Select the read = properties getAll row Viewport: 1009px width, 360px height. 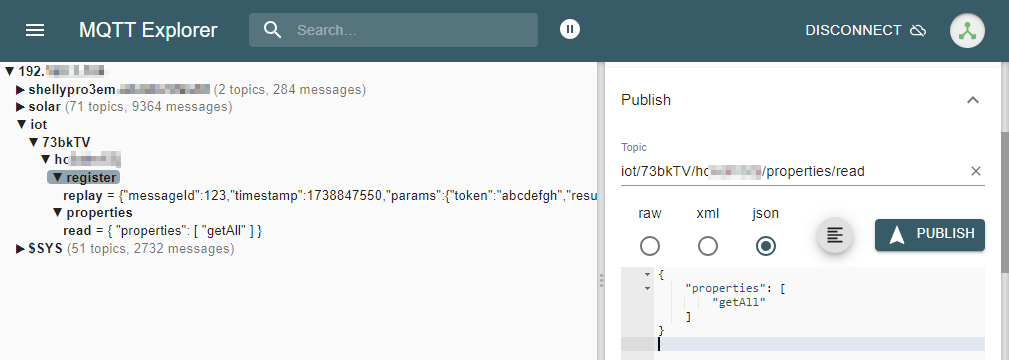pyautogui.click(x=163, y=231)
